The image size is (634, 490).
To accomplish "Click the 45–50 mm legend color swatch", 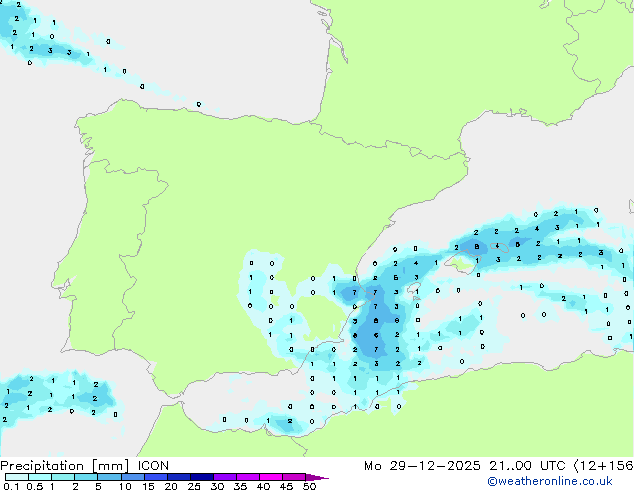I will click(294, 477).
